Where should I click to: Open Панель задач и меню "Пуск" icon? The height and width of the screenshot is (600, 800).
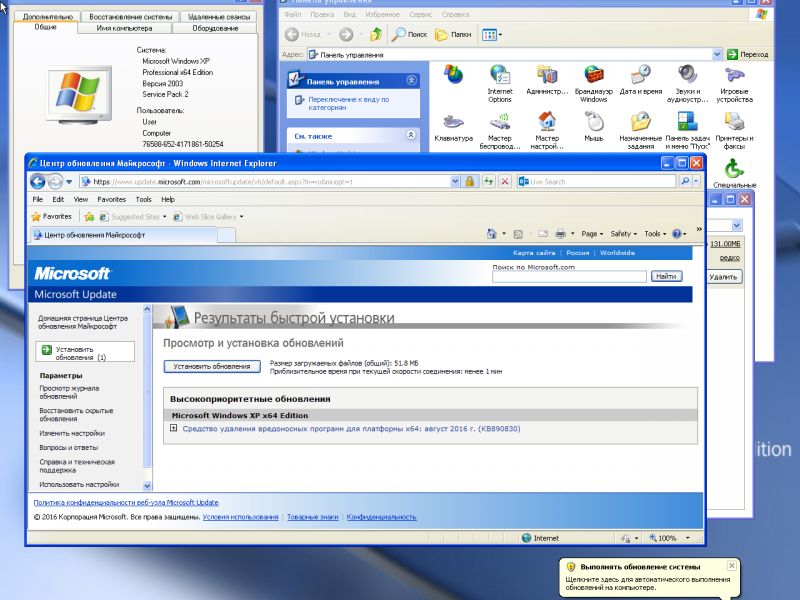[x=687, y=131]
